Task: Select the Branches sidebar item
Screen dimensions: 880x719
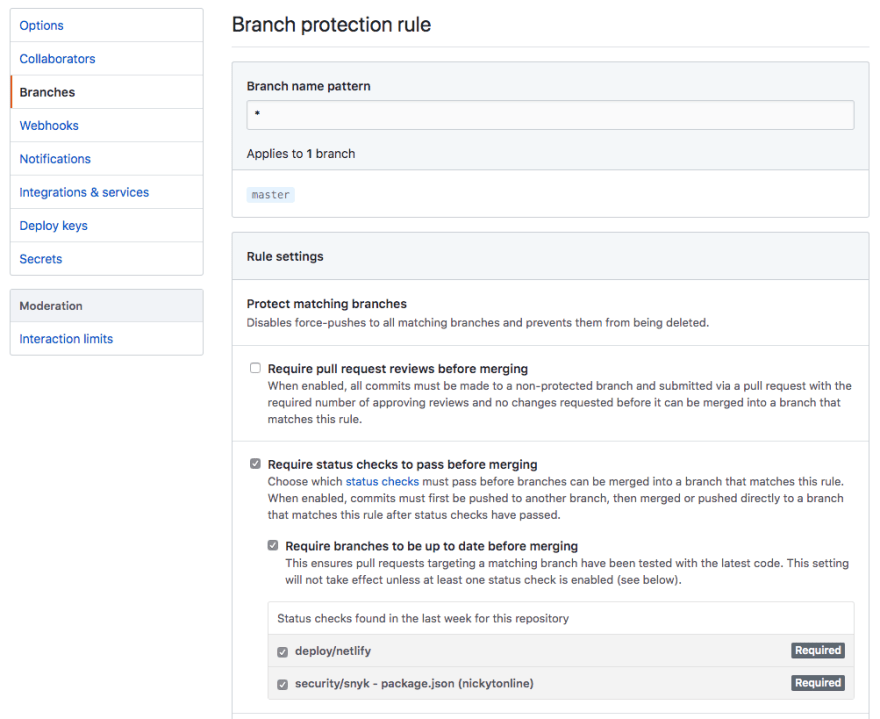Action: coord(46,91)
